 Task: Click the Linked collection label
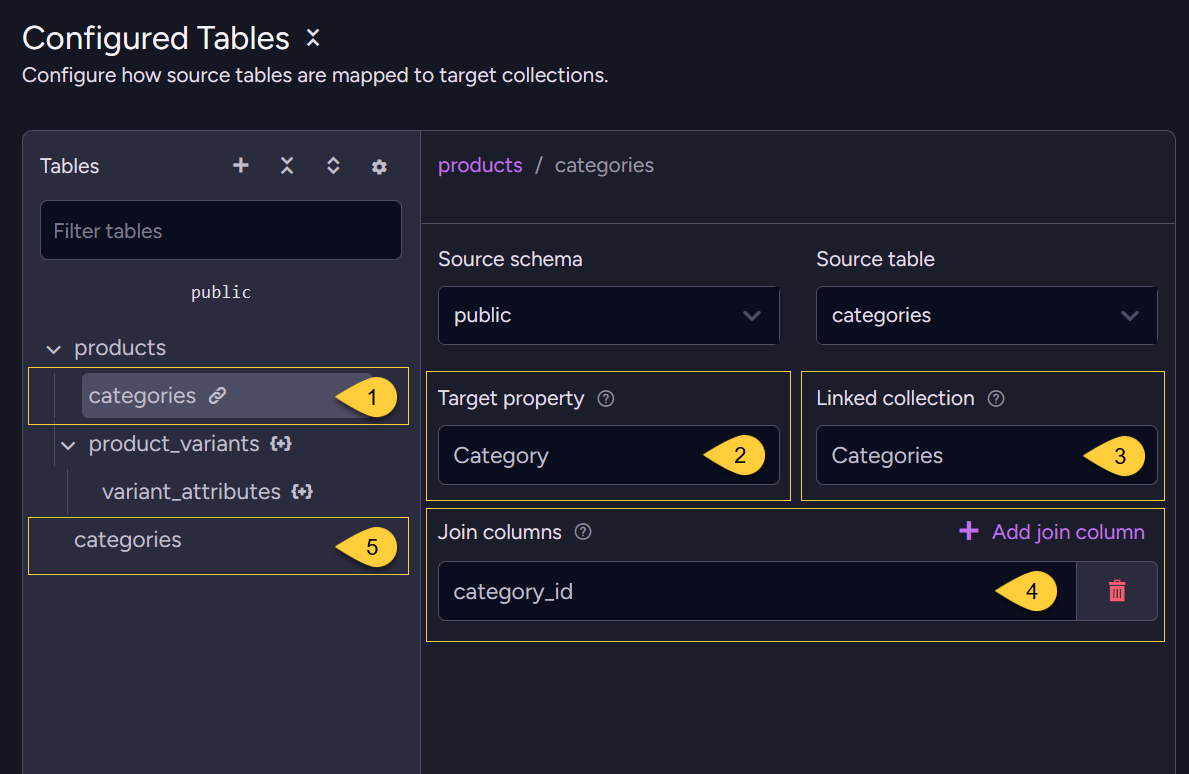(x=896, y=398)
